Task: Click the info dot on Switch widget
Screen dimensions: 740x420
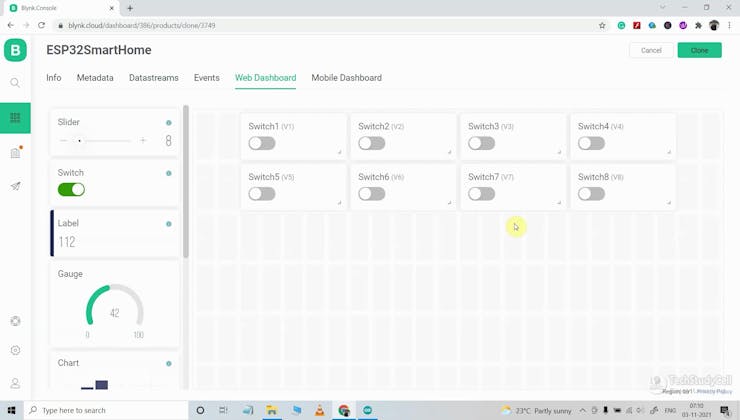Action: click(x=168, y=173)
